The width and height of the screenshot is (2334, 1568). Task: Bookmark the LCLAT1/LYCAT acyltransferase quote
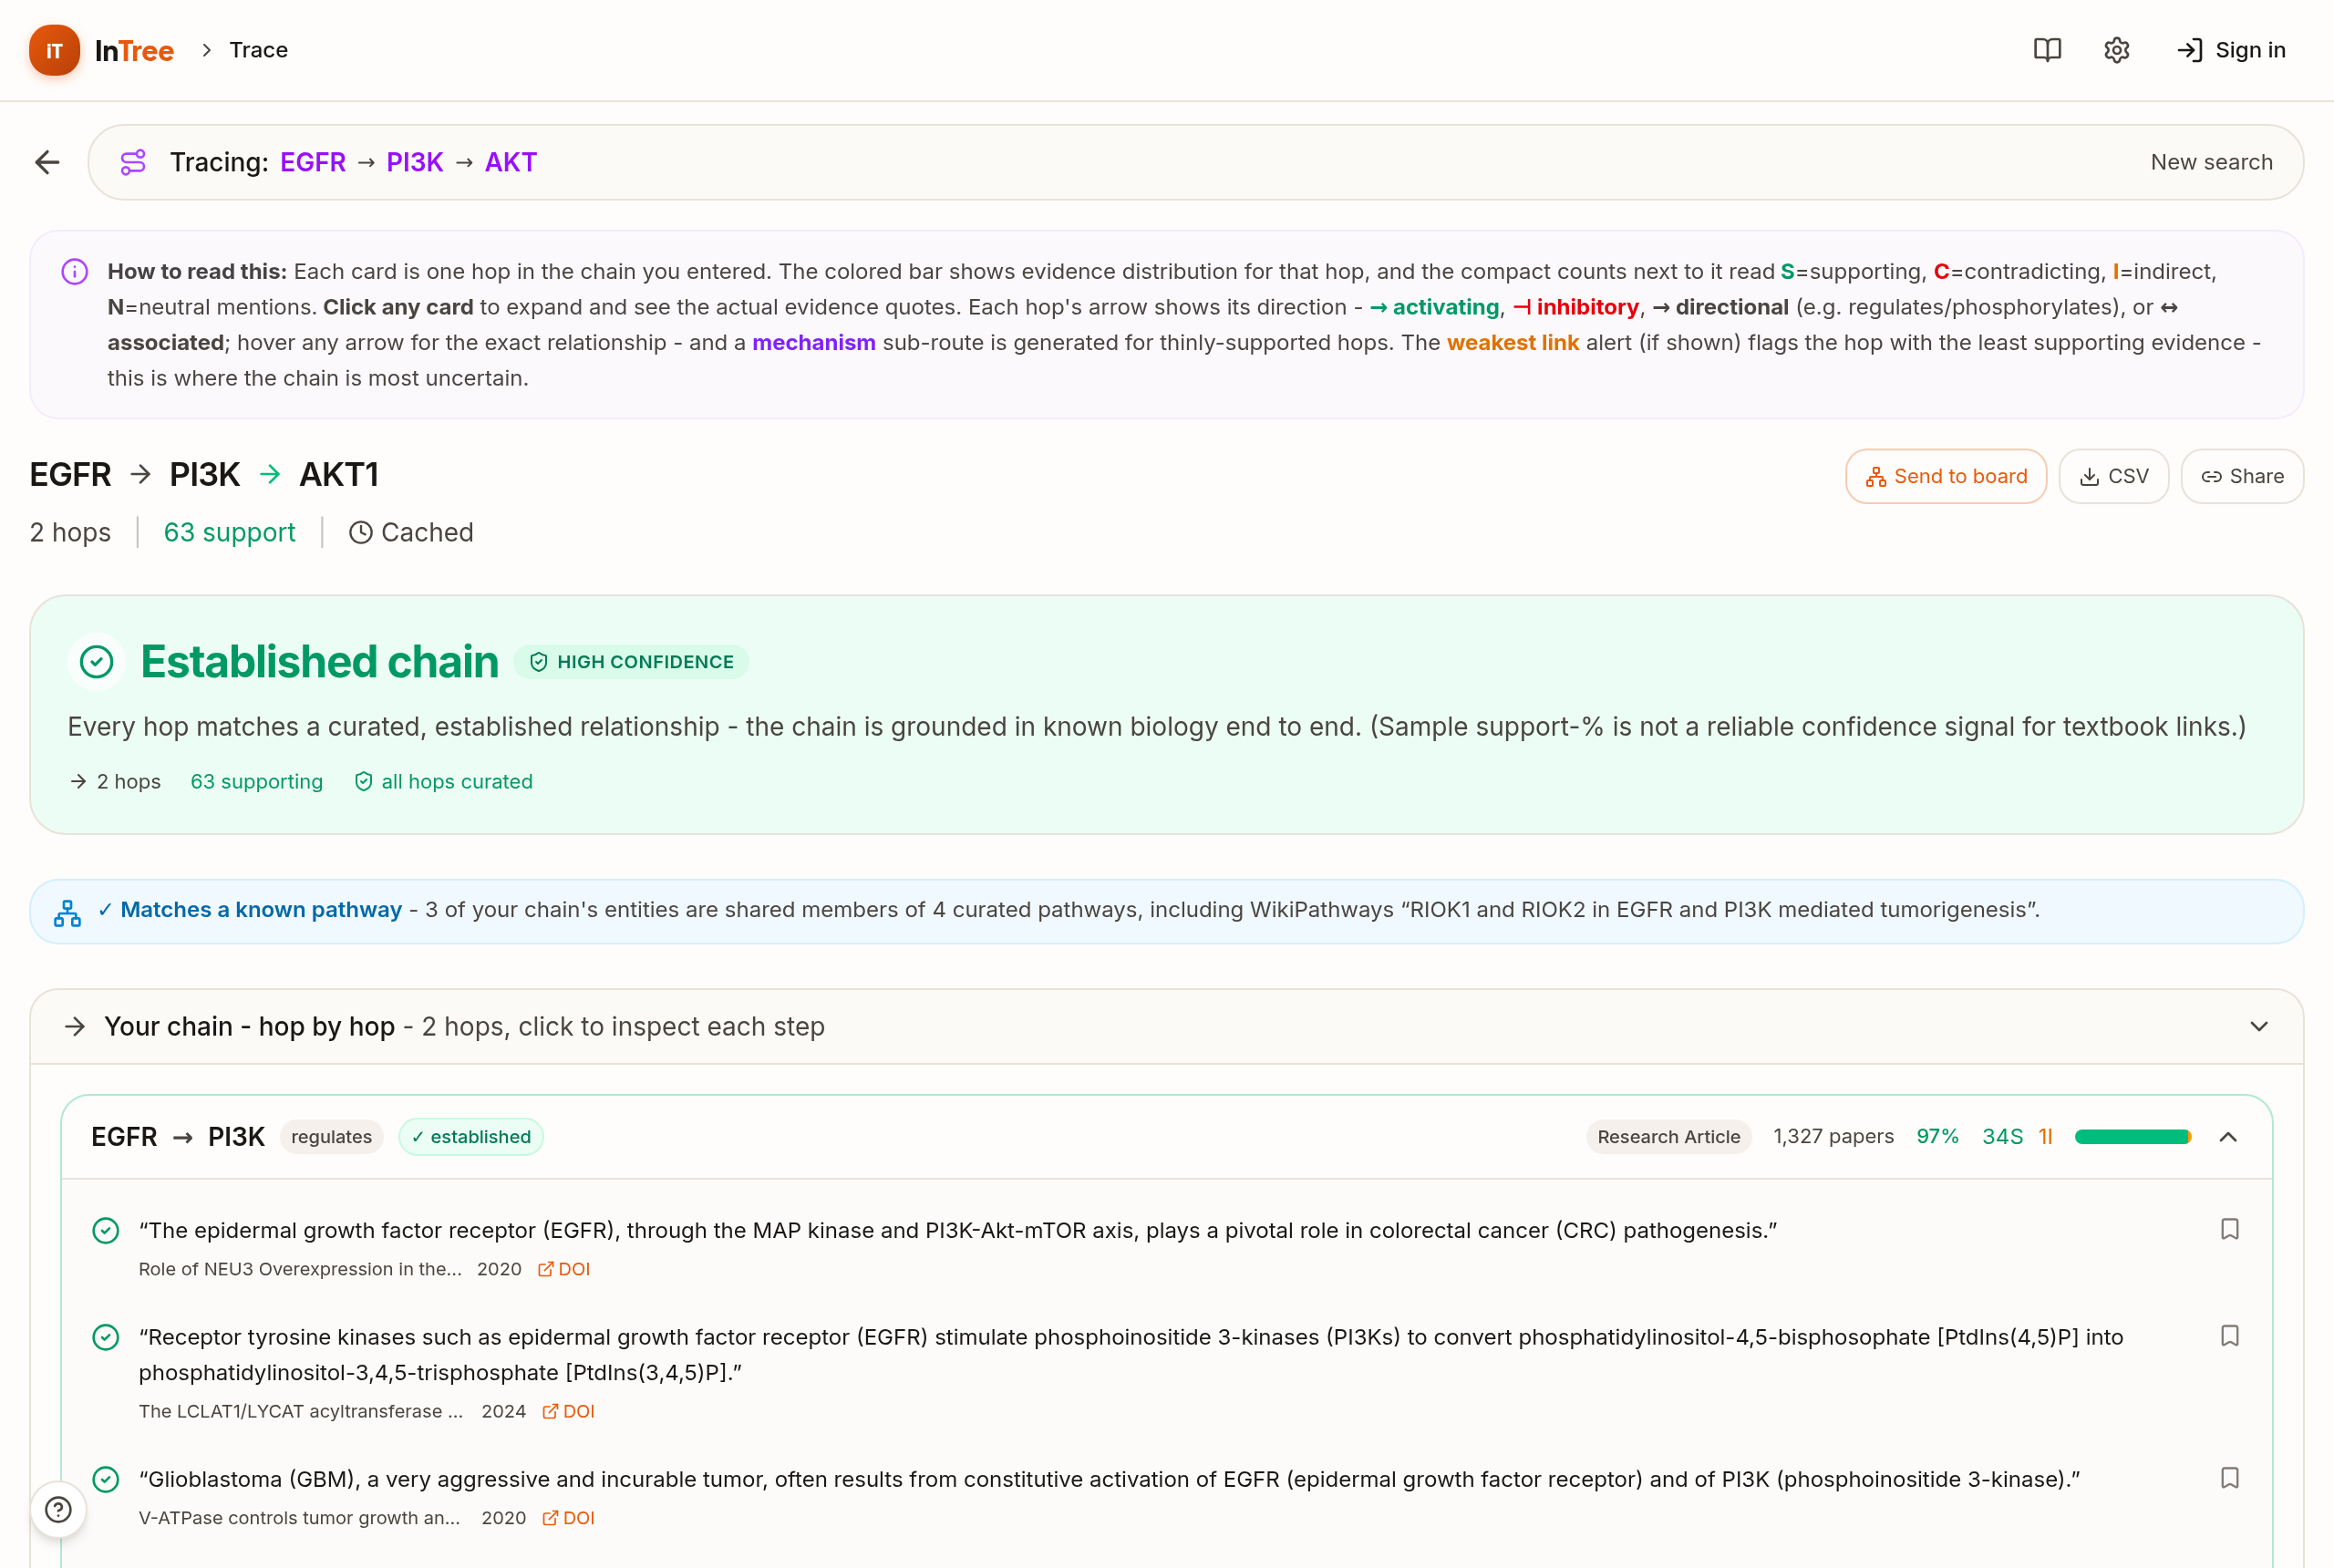pos(2229,1336)
